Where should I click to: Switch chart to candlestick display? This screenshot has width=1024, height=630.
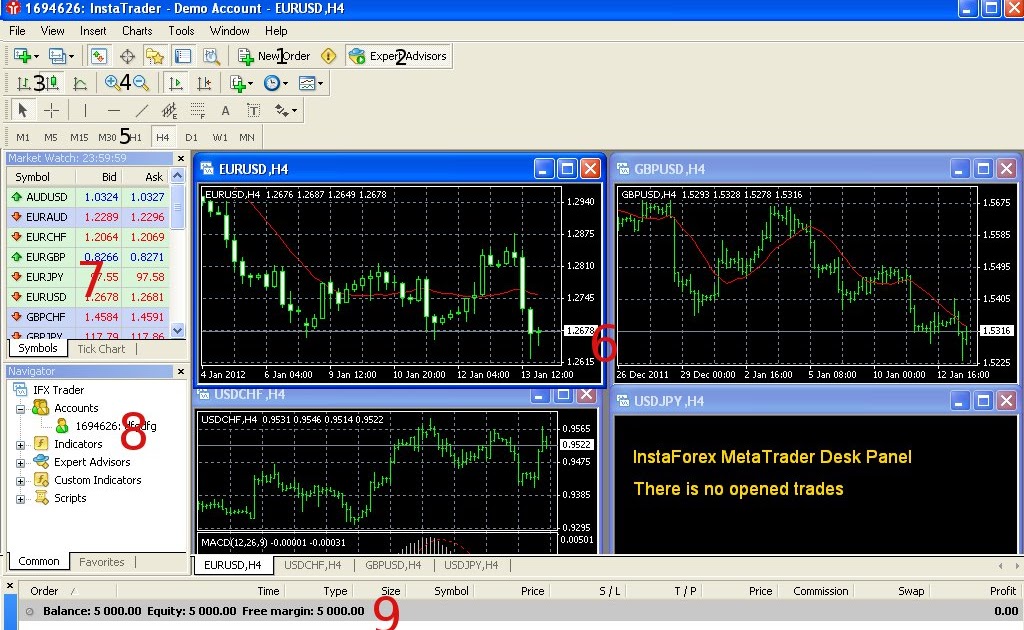click(x=51, y=82)
